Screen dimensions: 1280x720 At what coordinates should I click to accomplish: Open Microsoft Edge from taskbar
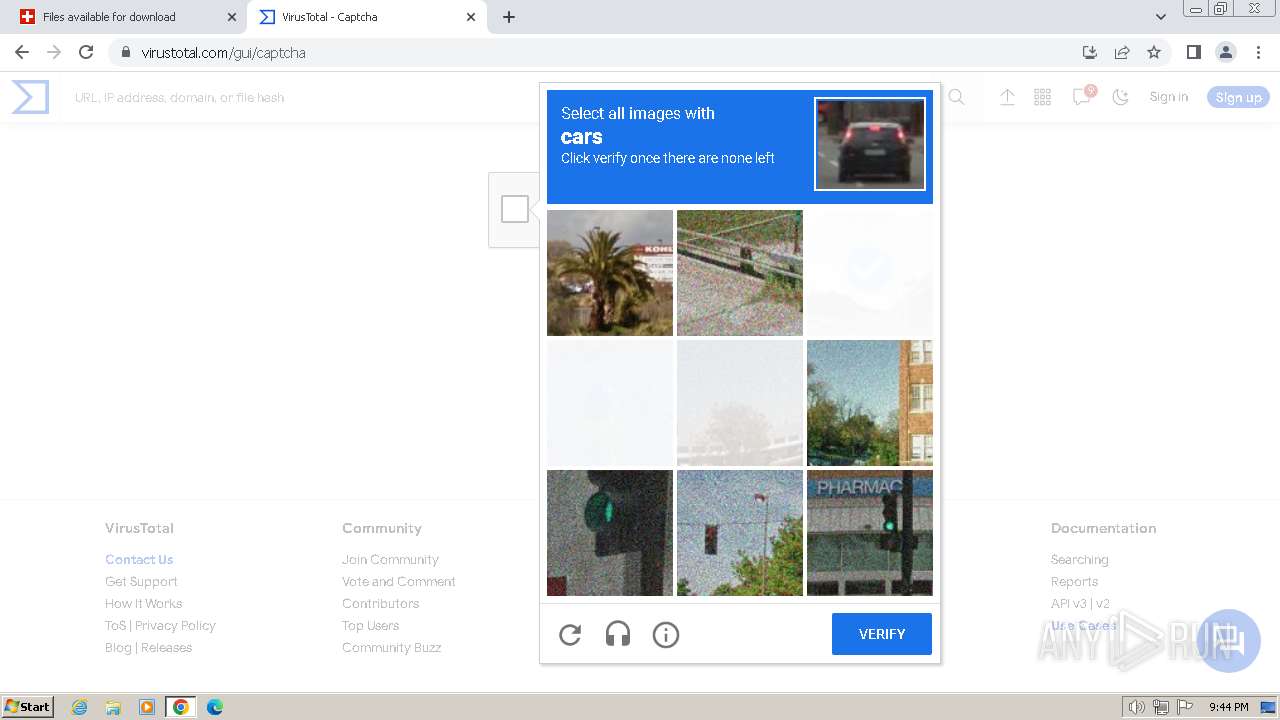point(214,707)
